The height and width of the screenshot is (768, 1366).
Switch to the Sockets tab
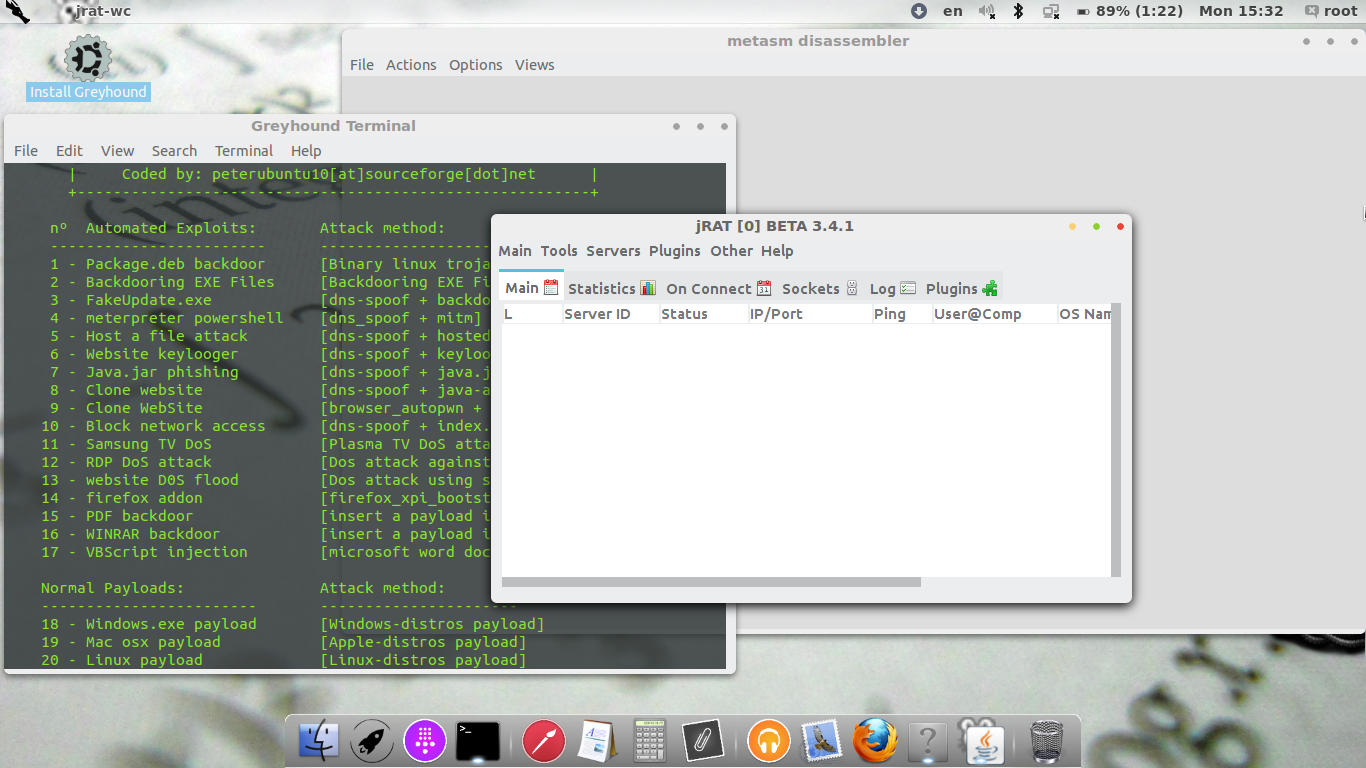[x=820, y=288]
